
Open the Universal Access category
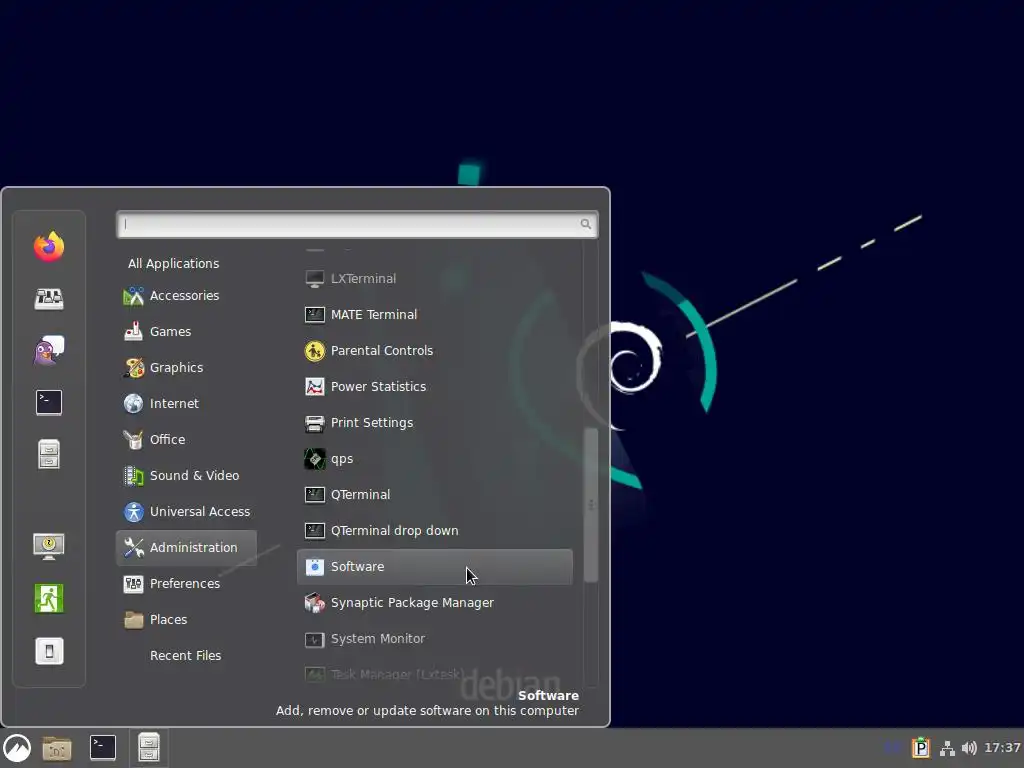(x=186, y=511)
